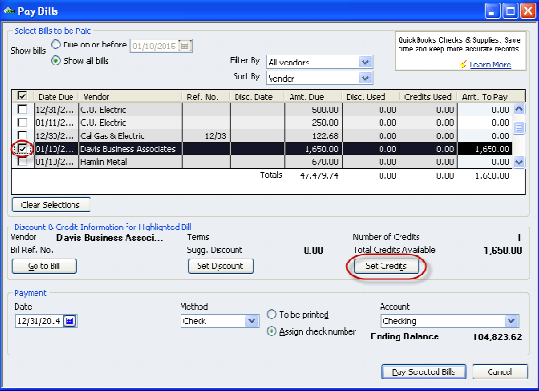This screenshot has height=391, width=539.
Task: Click the Amt. To Pay column header
Action: pyautogui.click(x=485, y=97)
